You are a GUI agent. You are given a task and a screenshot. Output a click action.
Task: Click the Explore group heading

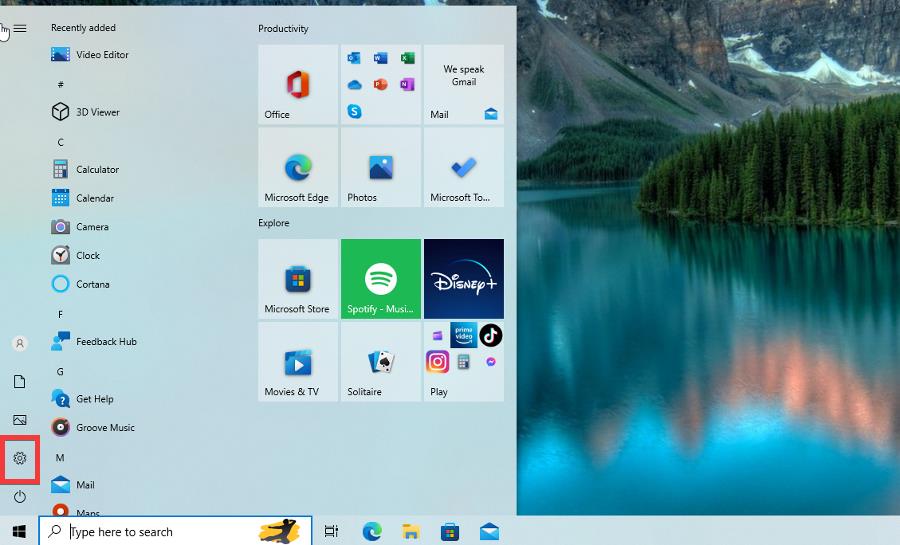pos(274,223)
